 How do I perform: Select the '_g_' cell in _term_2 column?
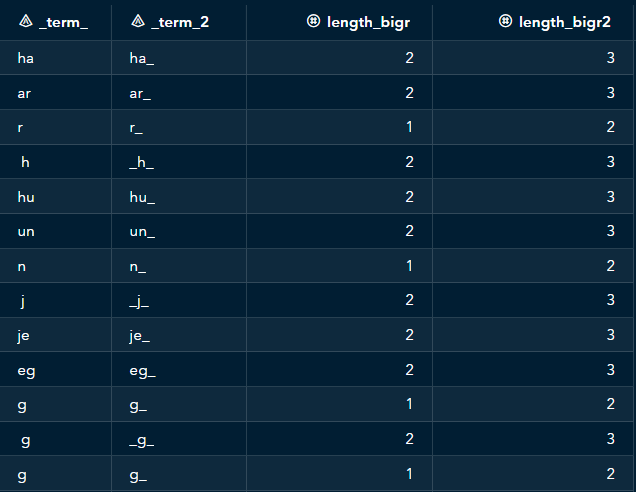[142, 440]
